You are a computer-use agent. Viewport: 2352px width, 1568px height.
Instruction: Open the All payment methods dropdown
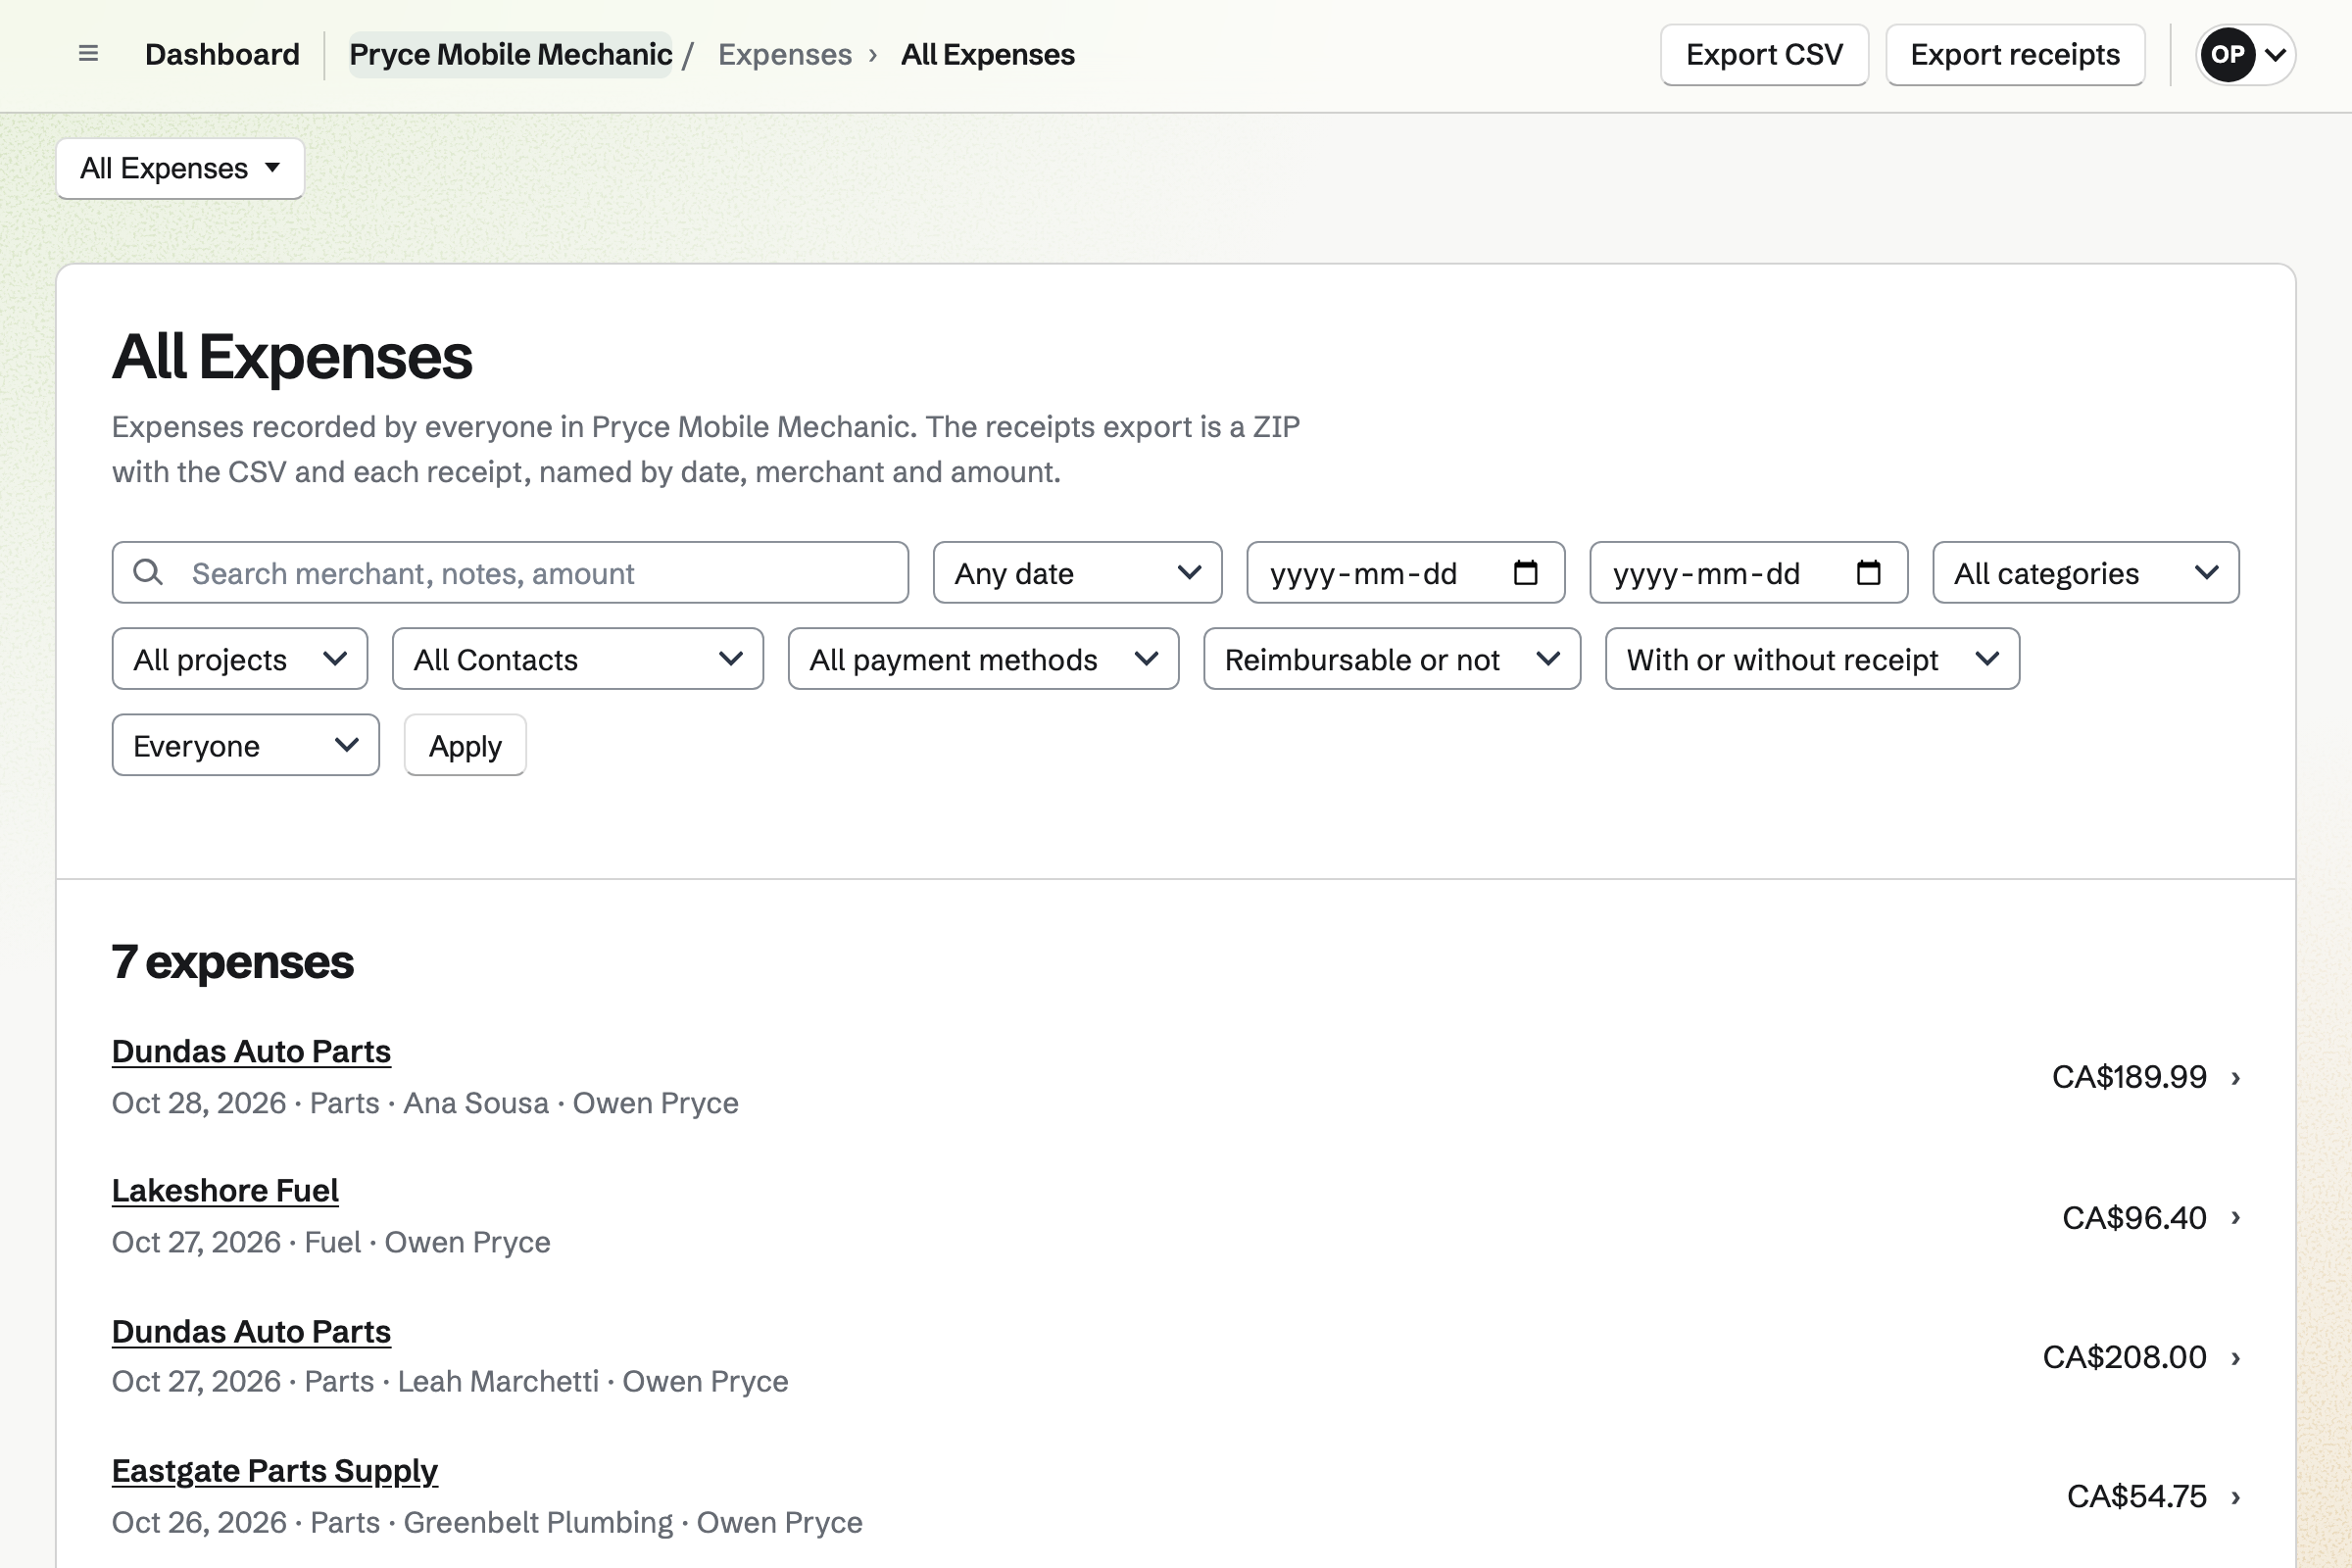[x=983, y=659]
